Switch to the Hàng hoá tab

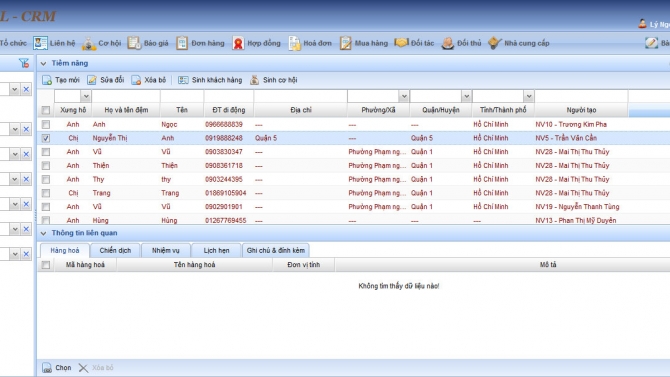pos(65,250)
